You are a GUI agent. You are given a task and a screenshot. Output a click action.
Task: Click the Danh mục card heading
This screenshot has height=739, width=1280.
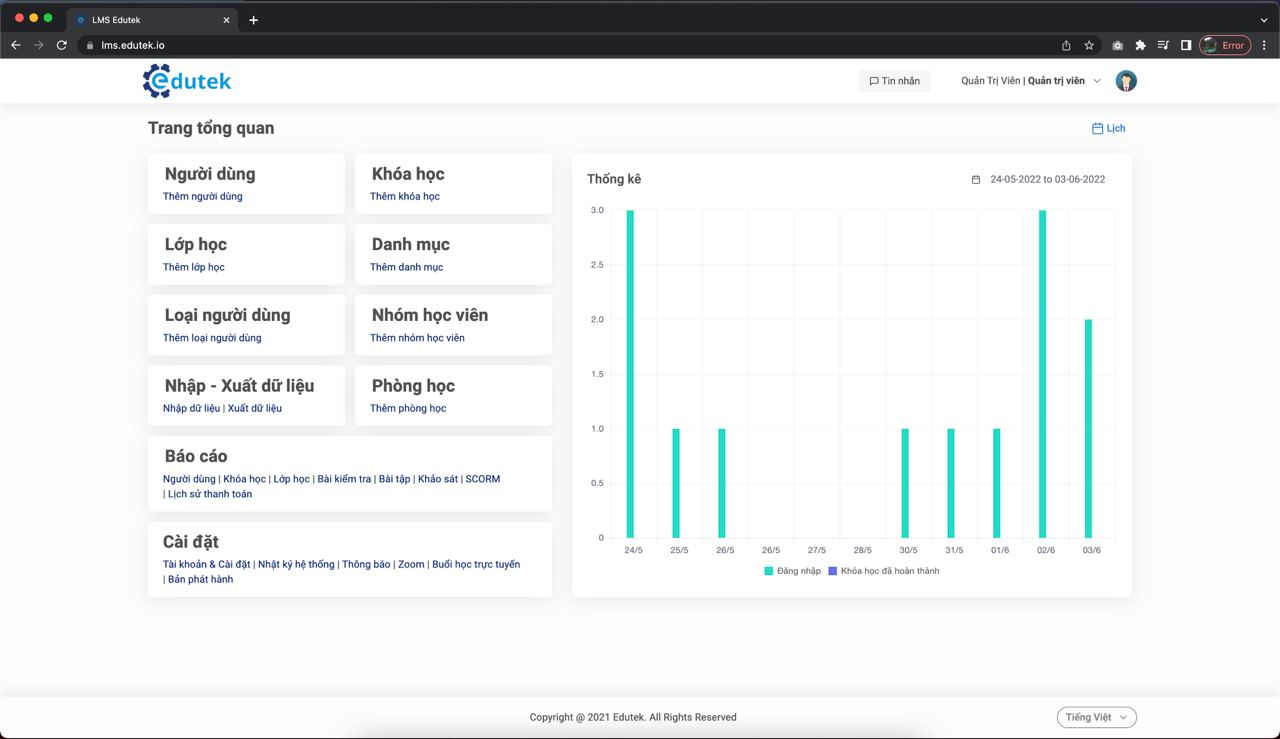[x=411, y=244]
